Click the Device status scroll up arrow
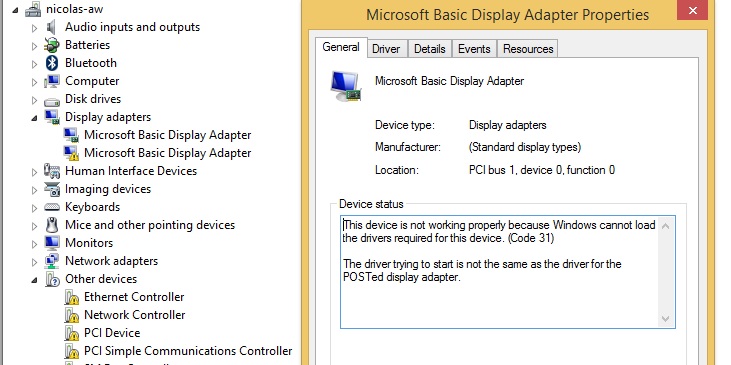 click(665, 227)
